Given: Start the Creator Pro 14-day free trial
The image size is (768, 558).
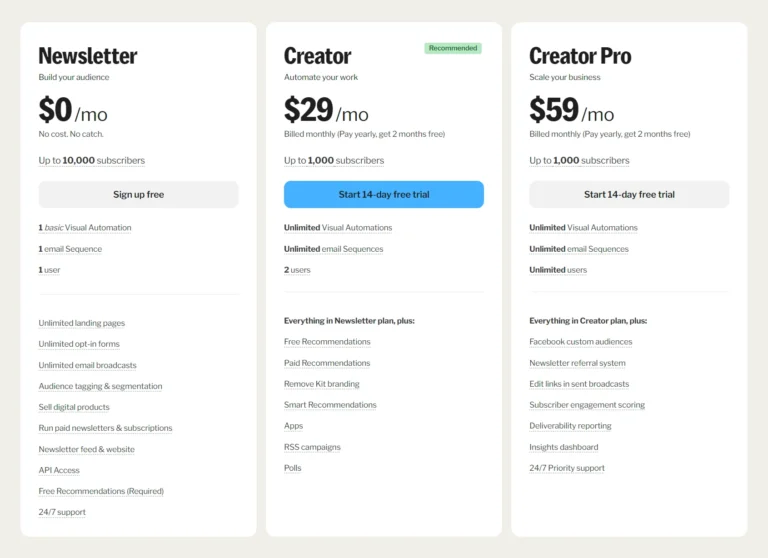Looking at the screenshot, I should (629, 194).
